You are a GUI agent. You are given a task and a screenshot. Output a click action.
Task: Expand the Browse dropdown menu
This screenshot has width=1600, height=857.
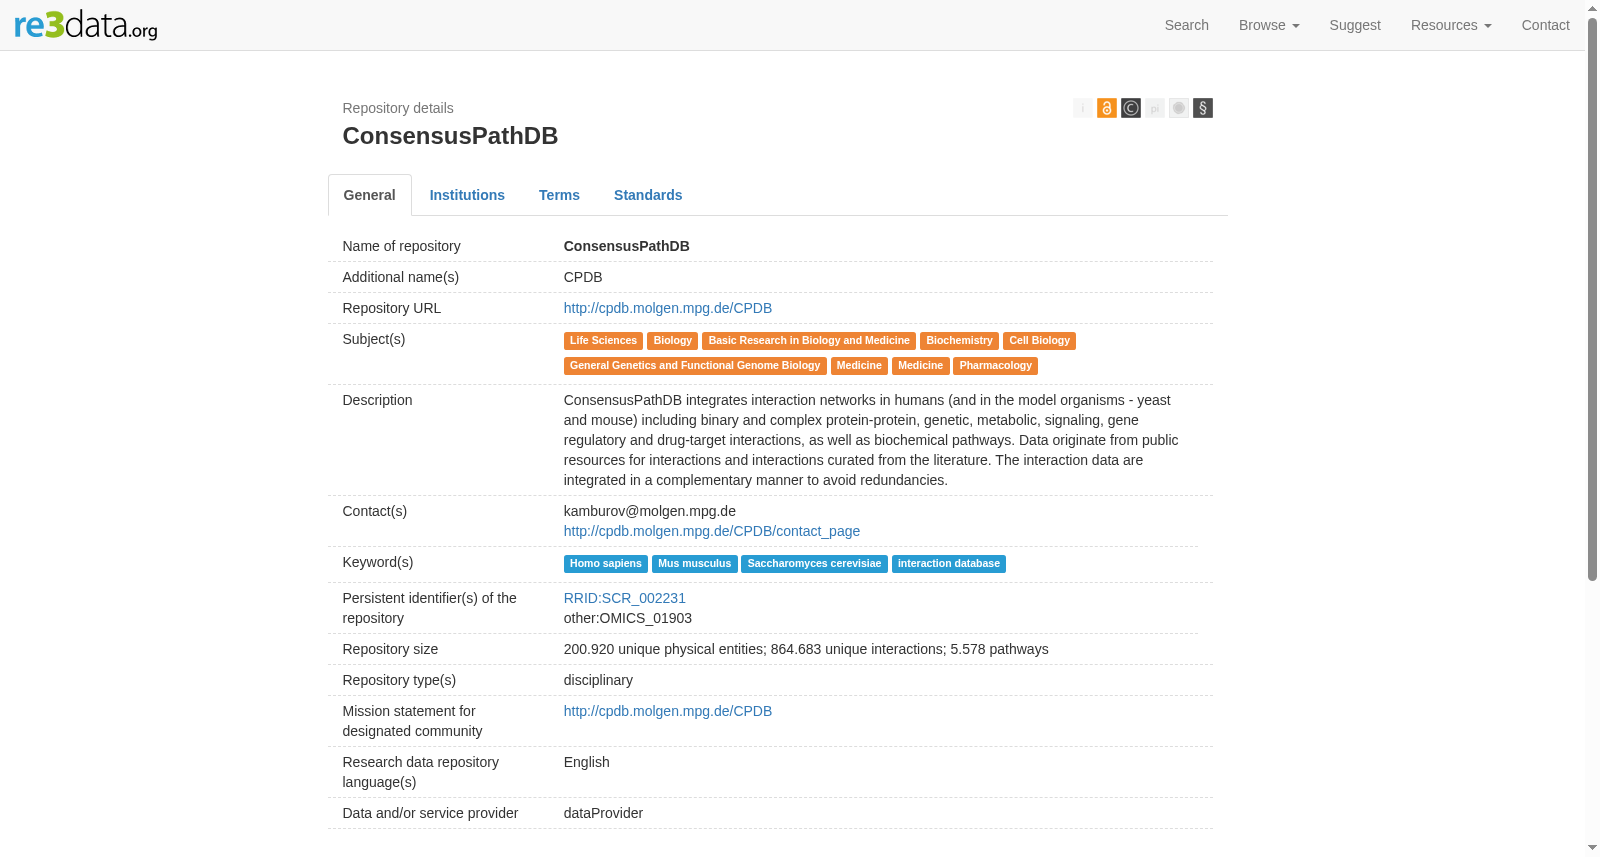click(1269, 25)
